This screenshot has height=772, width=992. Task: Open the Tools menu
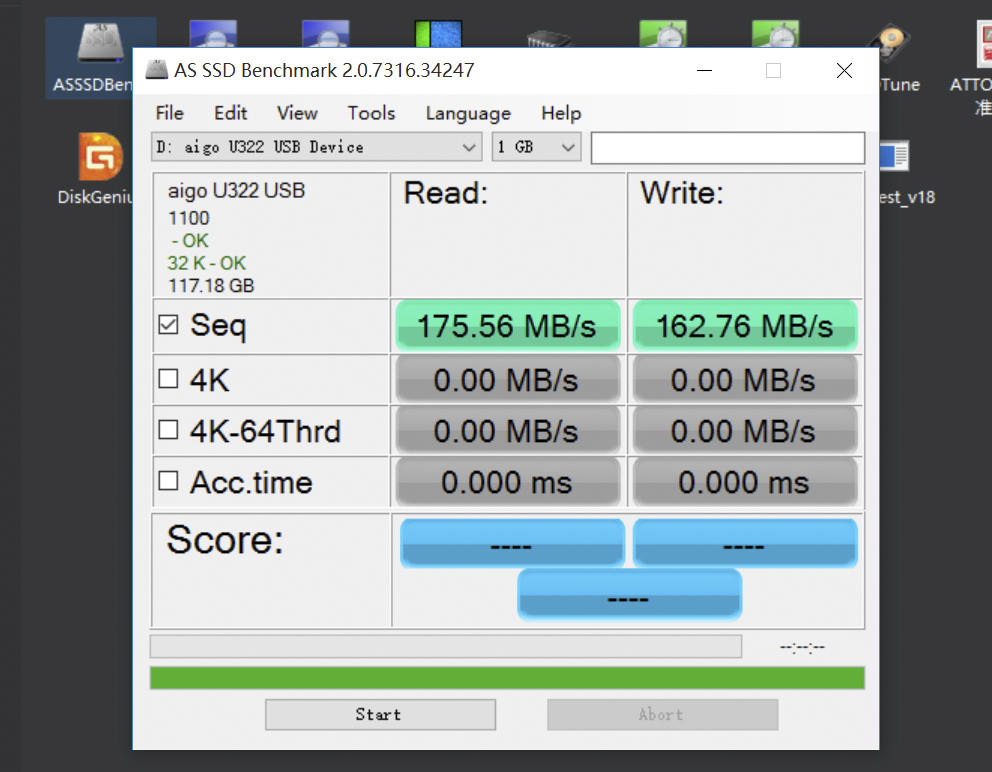371,113
